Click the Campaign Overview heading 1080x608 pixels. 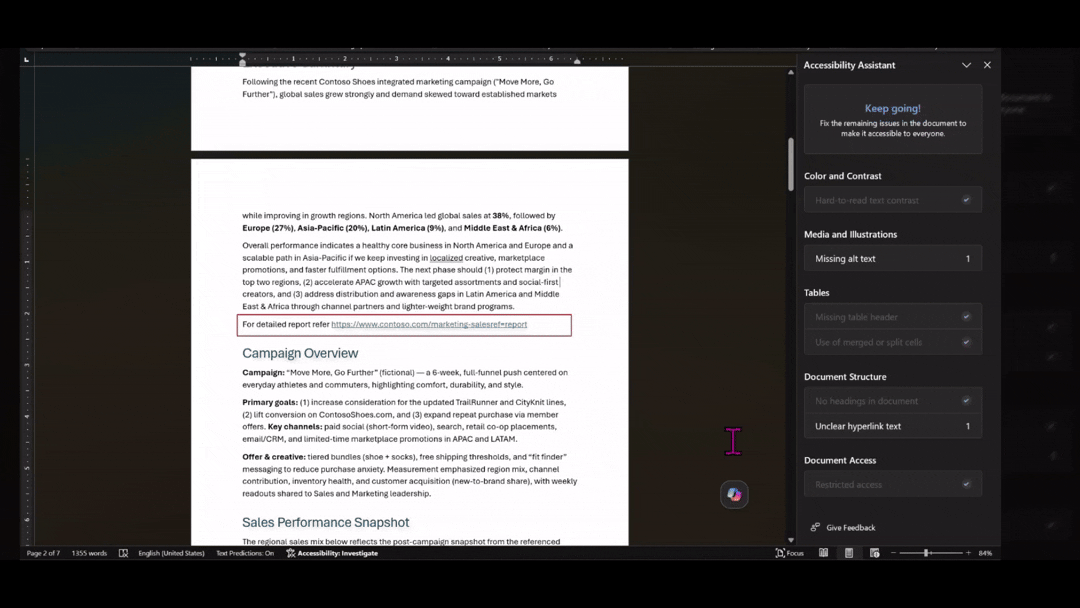300,353
